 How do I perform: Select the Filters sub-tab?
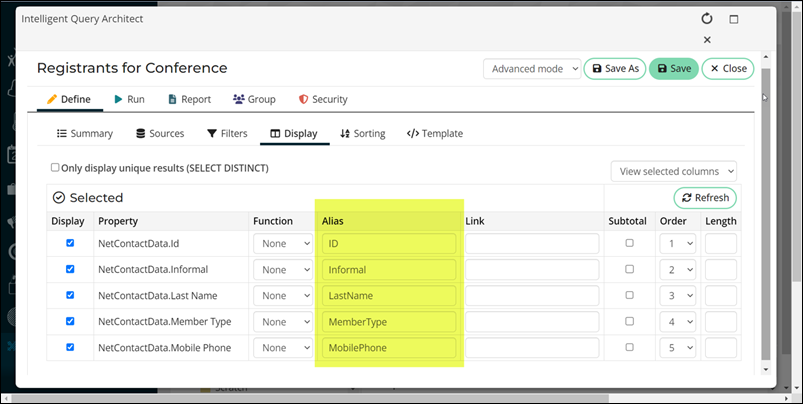click(227, 133)
